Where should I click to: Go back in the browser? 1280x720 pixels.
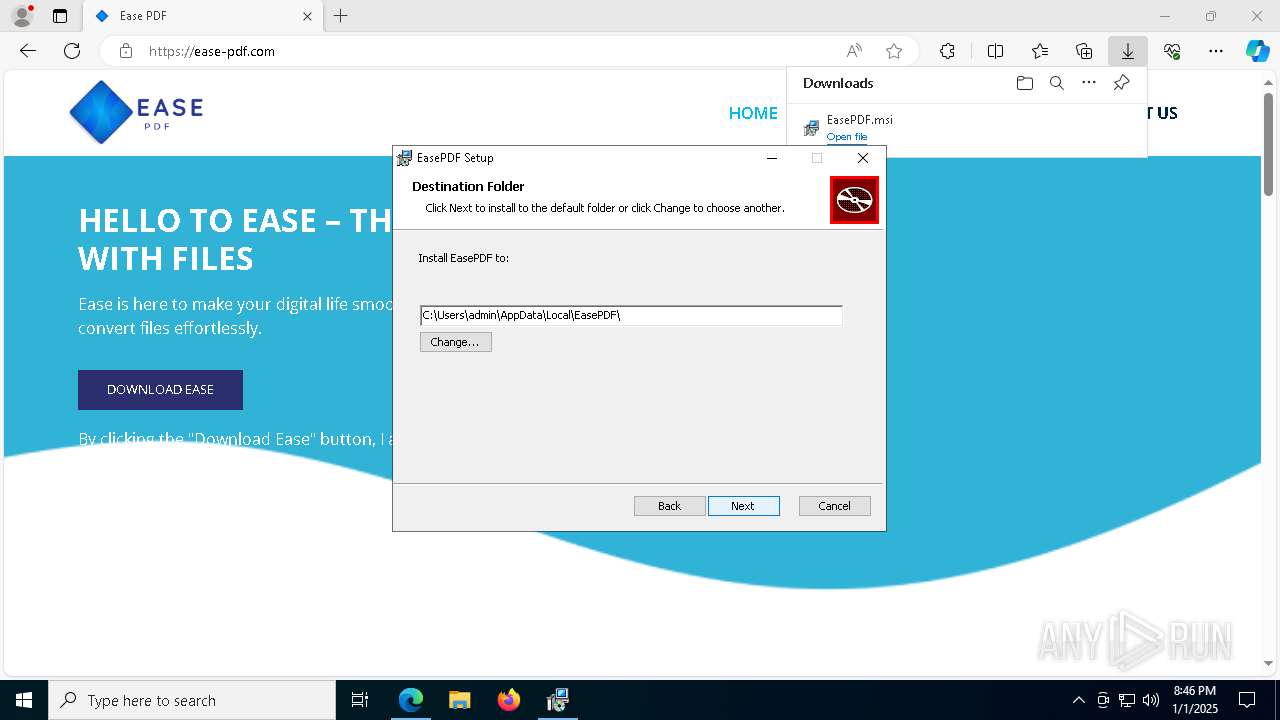click(28, 51)
